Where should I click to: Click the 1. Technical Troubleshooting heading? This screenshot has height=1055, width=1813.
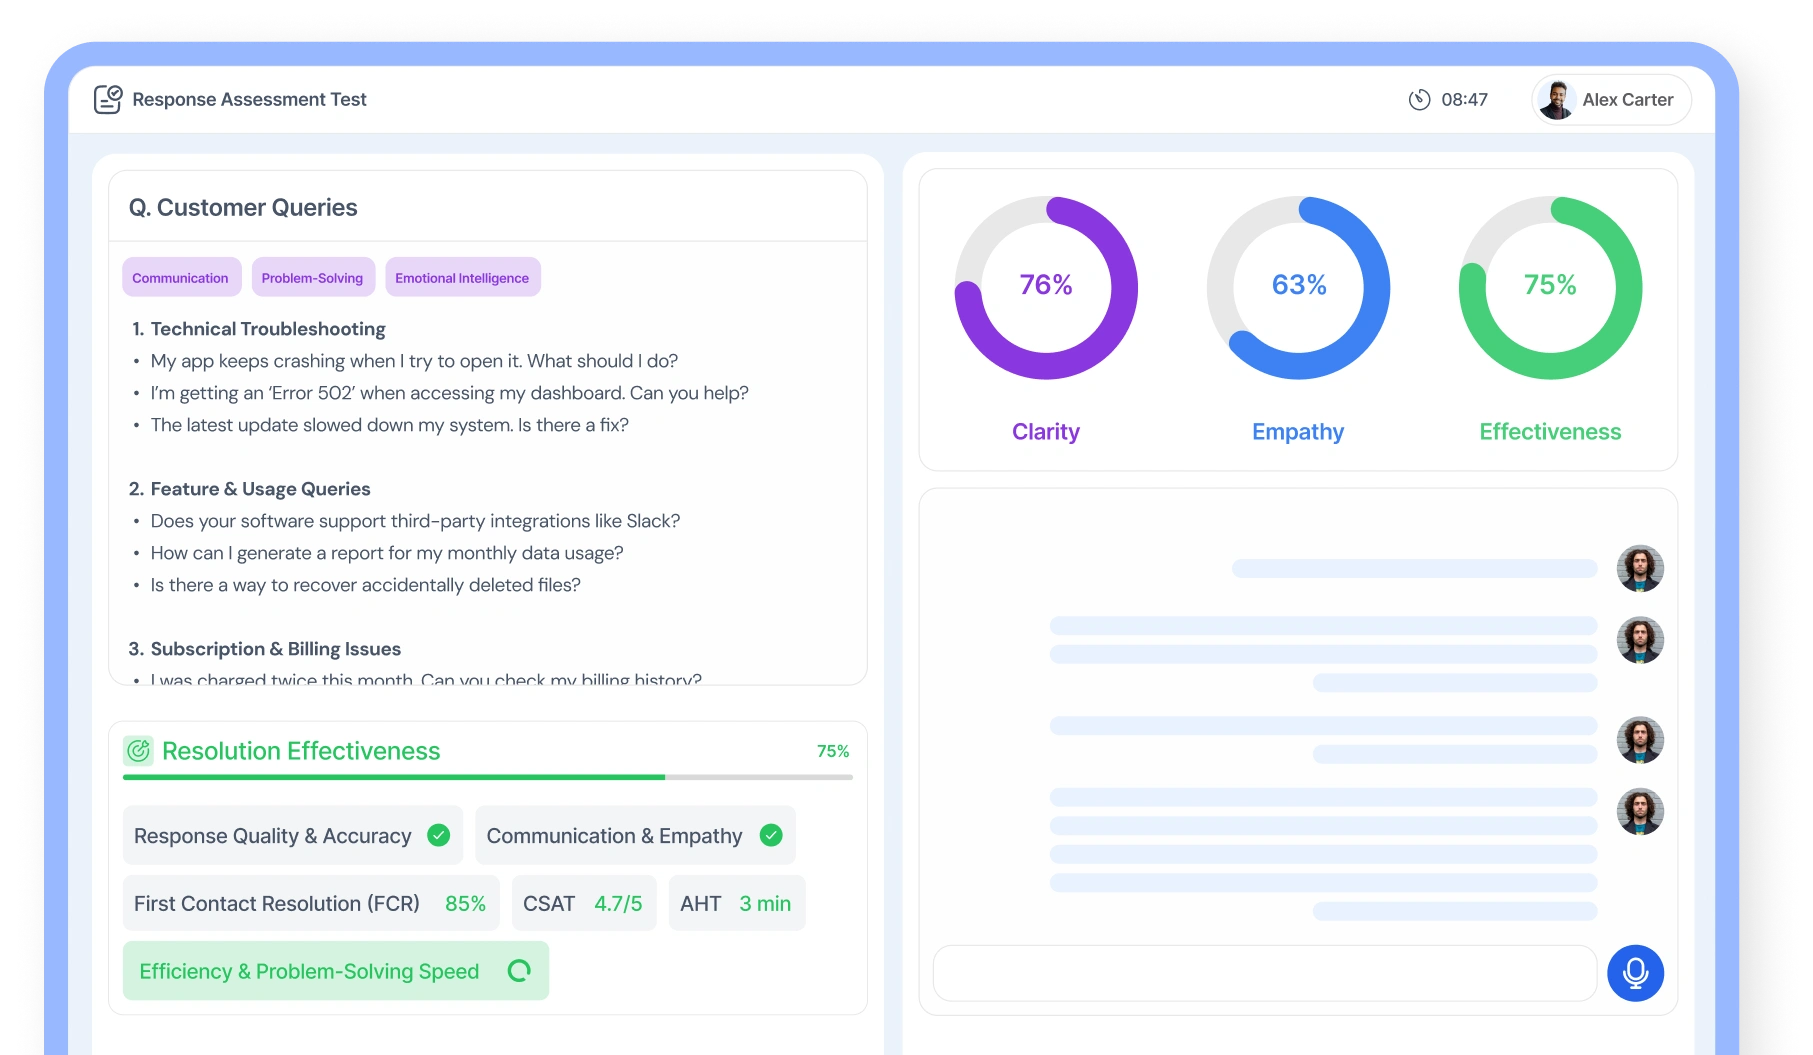pos(258,329)
